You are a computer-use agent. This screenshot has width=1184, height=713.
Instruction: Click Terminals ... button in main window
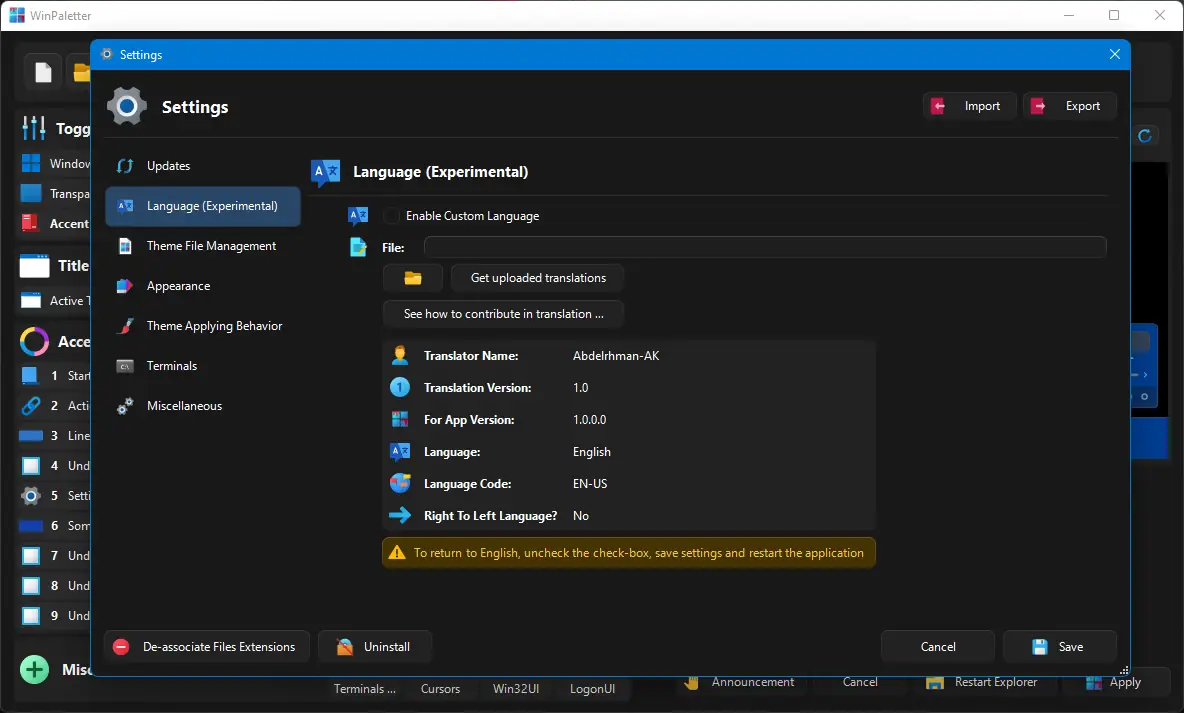pyautogui.click(x=365, y=689)
